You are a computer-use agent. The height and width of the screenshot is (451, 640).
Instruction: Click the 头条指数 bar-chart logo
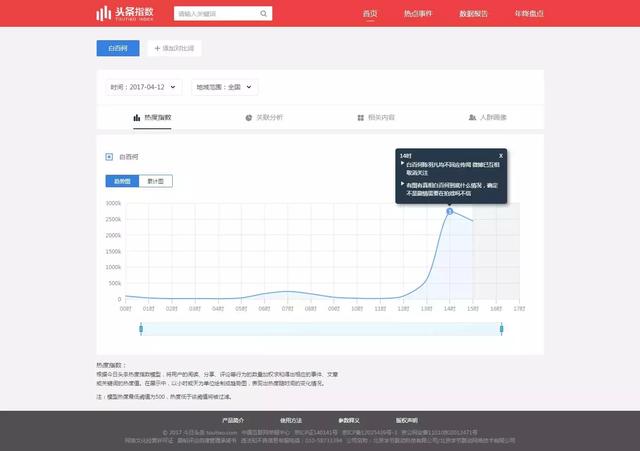pyautogui.click(x=125, y=13)
